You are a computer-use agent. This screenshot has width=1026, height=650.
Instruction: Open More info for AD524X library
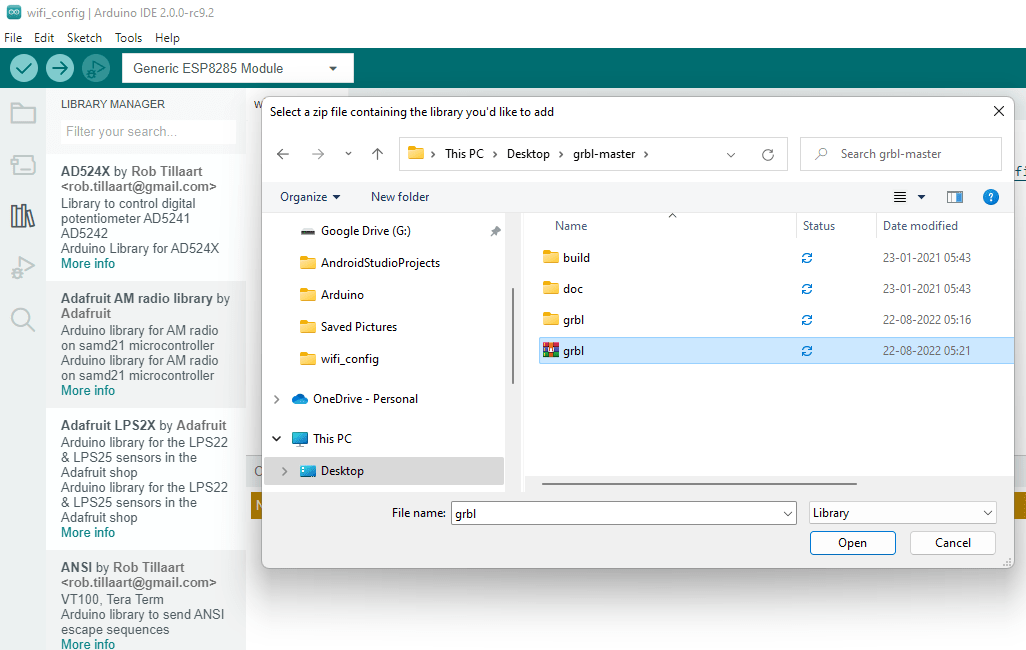tap(88, 264)
